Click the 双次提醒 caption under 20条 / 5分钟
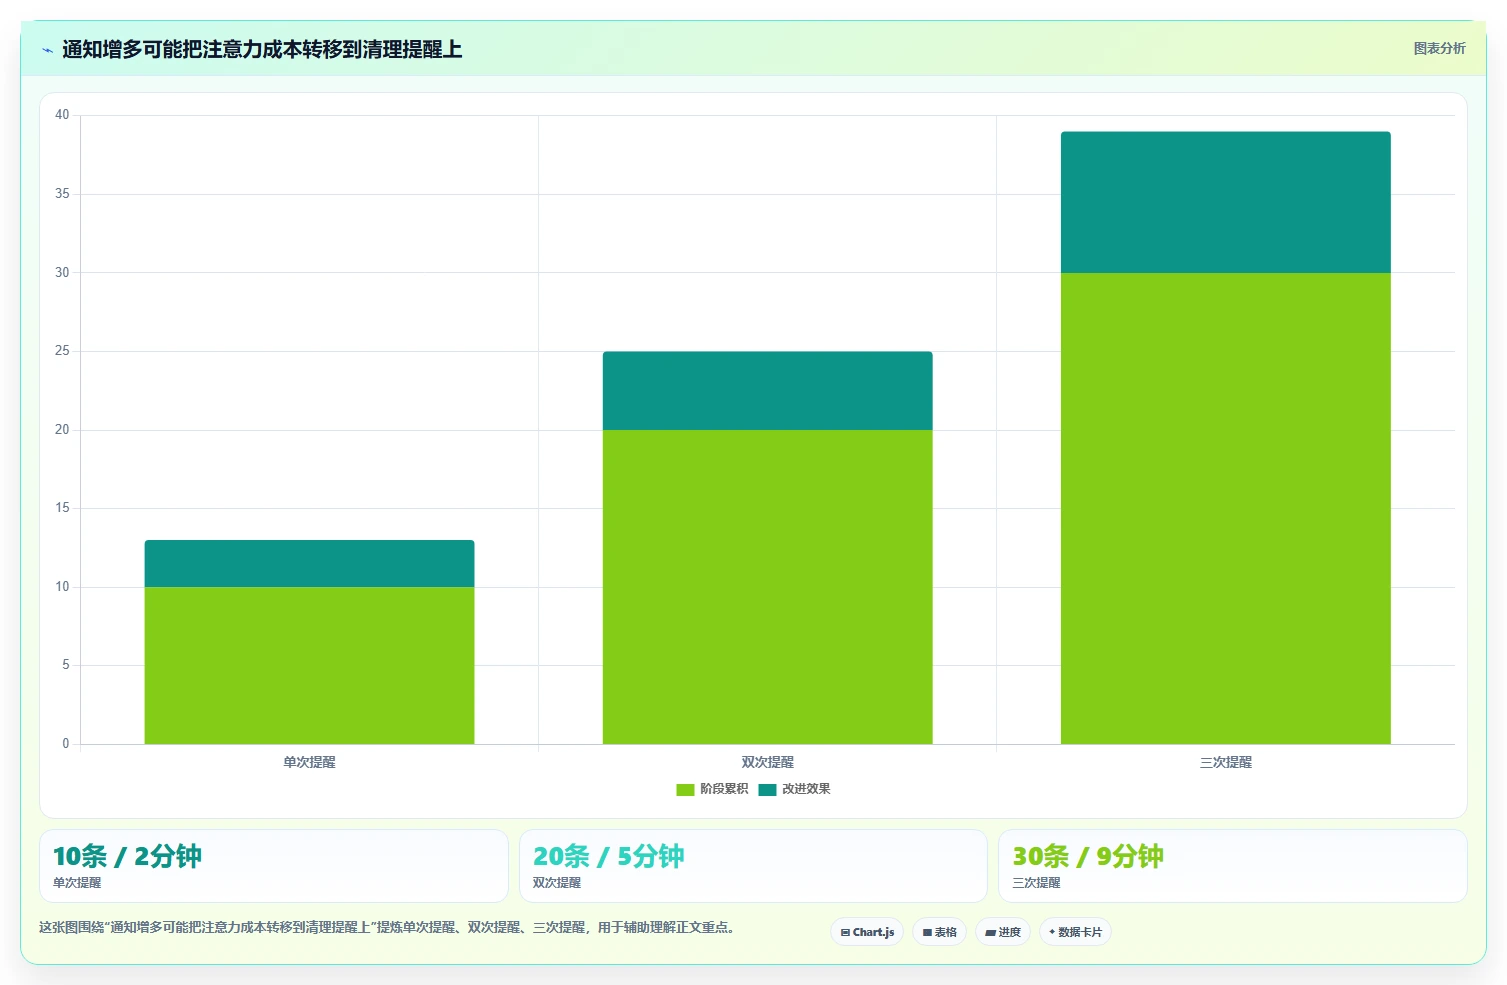The image size is (1507, 985). pyautogui.click(x=557, y=883)
